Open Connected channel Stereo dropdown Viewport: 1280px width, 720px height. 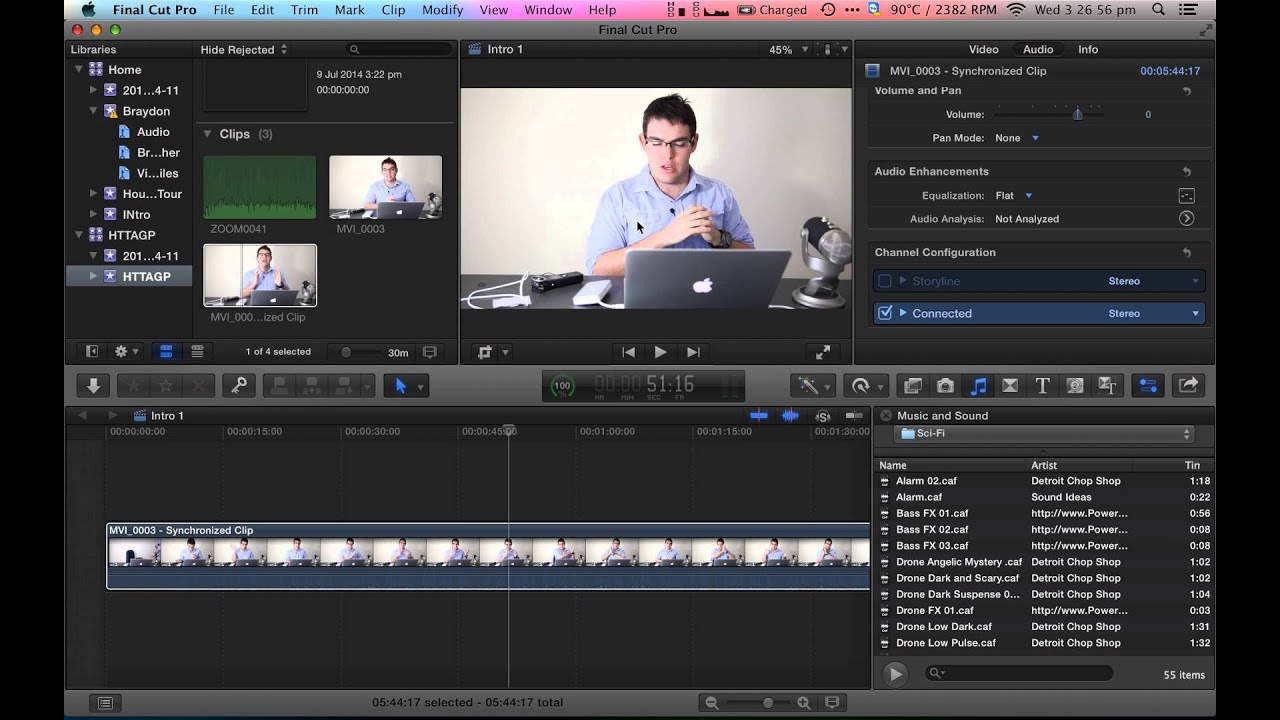(1154, 313)
